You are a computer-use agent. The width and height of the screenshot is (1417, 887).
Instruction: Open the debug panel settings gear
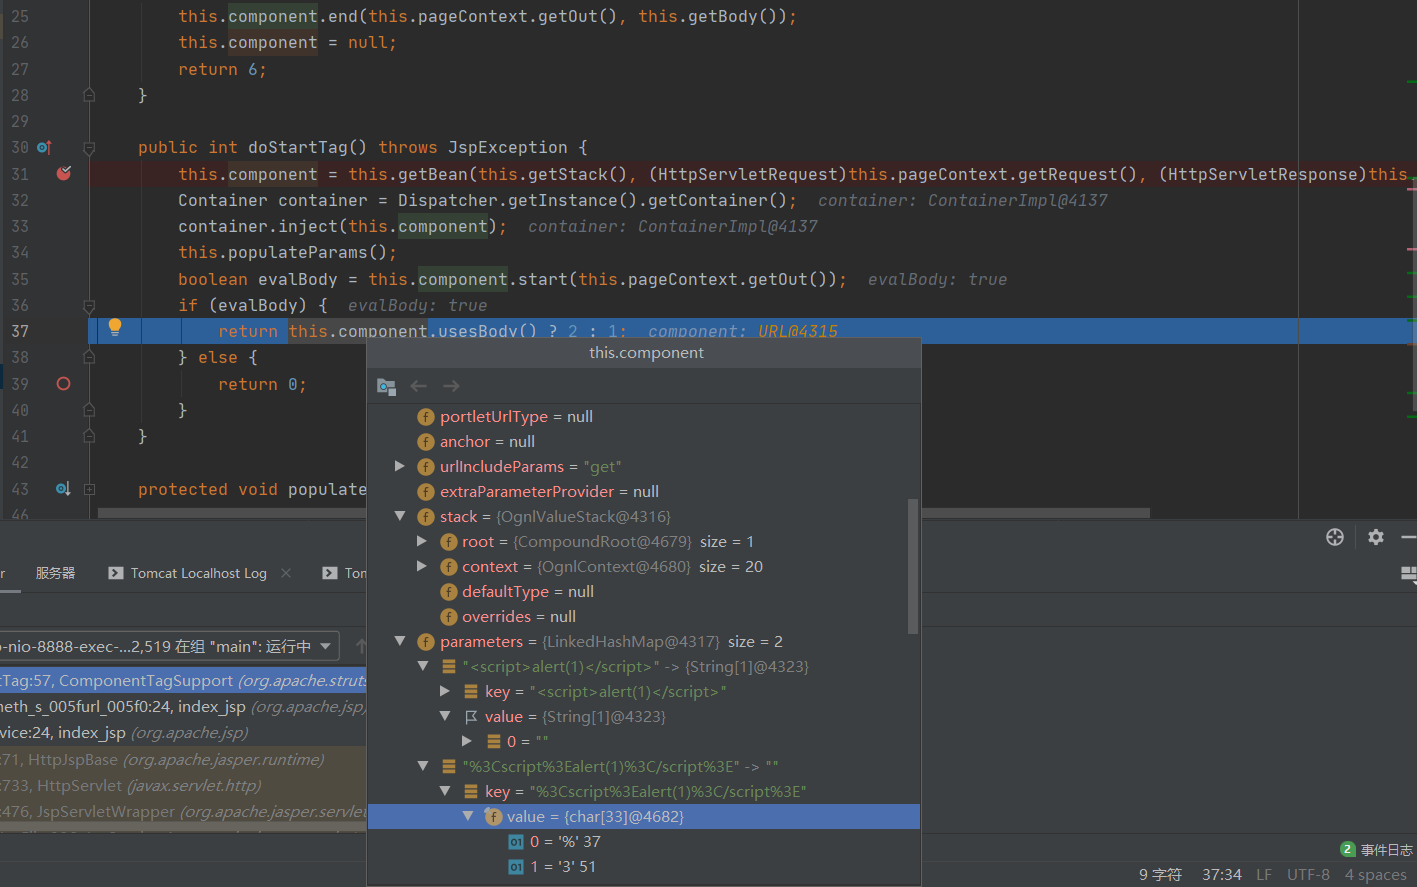point(1376,537)
